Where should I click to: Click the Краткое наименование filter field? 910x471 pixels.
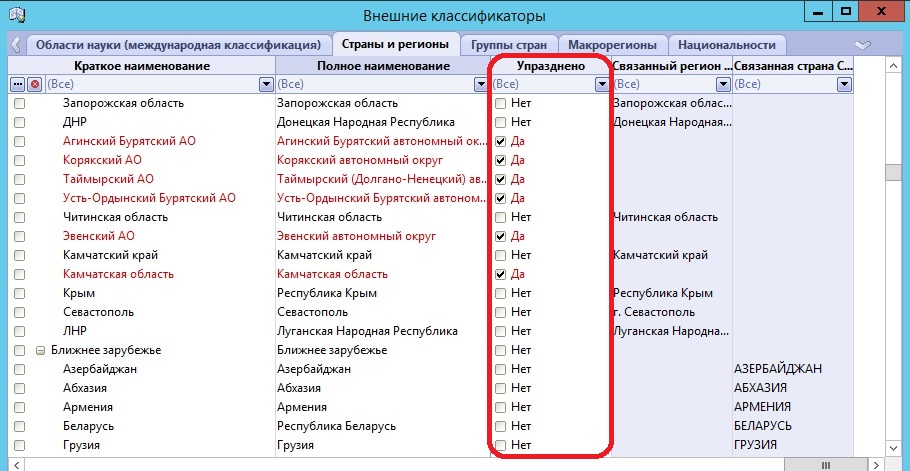(151, 85)
